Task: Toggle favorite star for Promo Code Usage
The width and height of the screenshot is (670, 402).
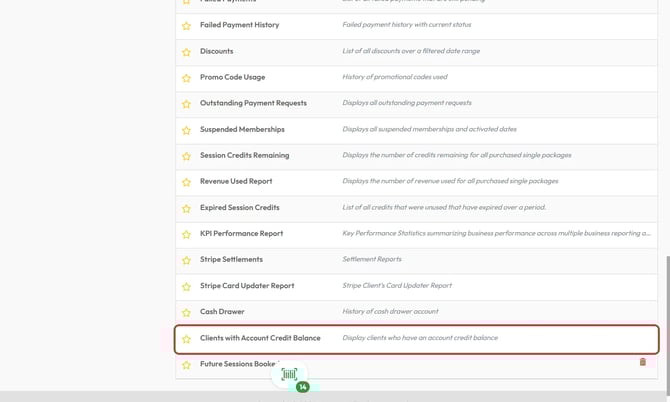Action: [186, 78]
